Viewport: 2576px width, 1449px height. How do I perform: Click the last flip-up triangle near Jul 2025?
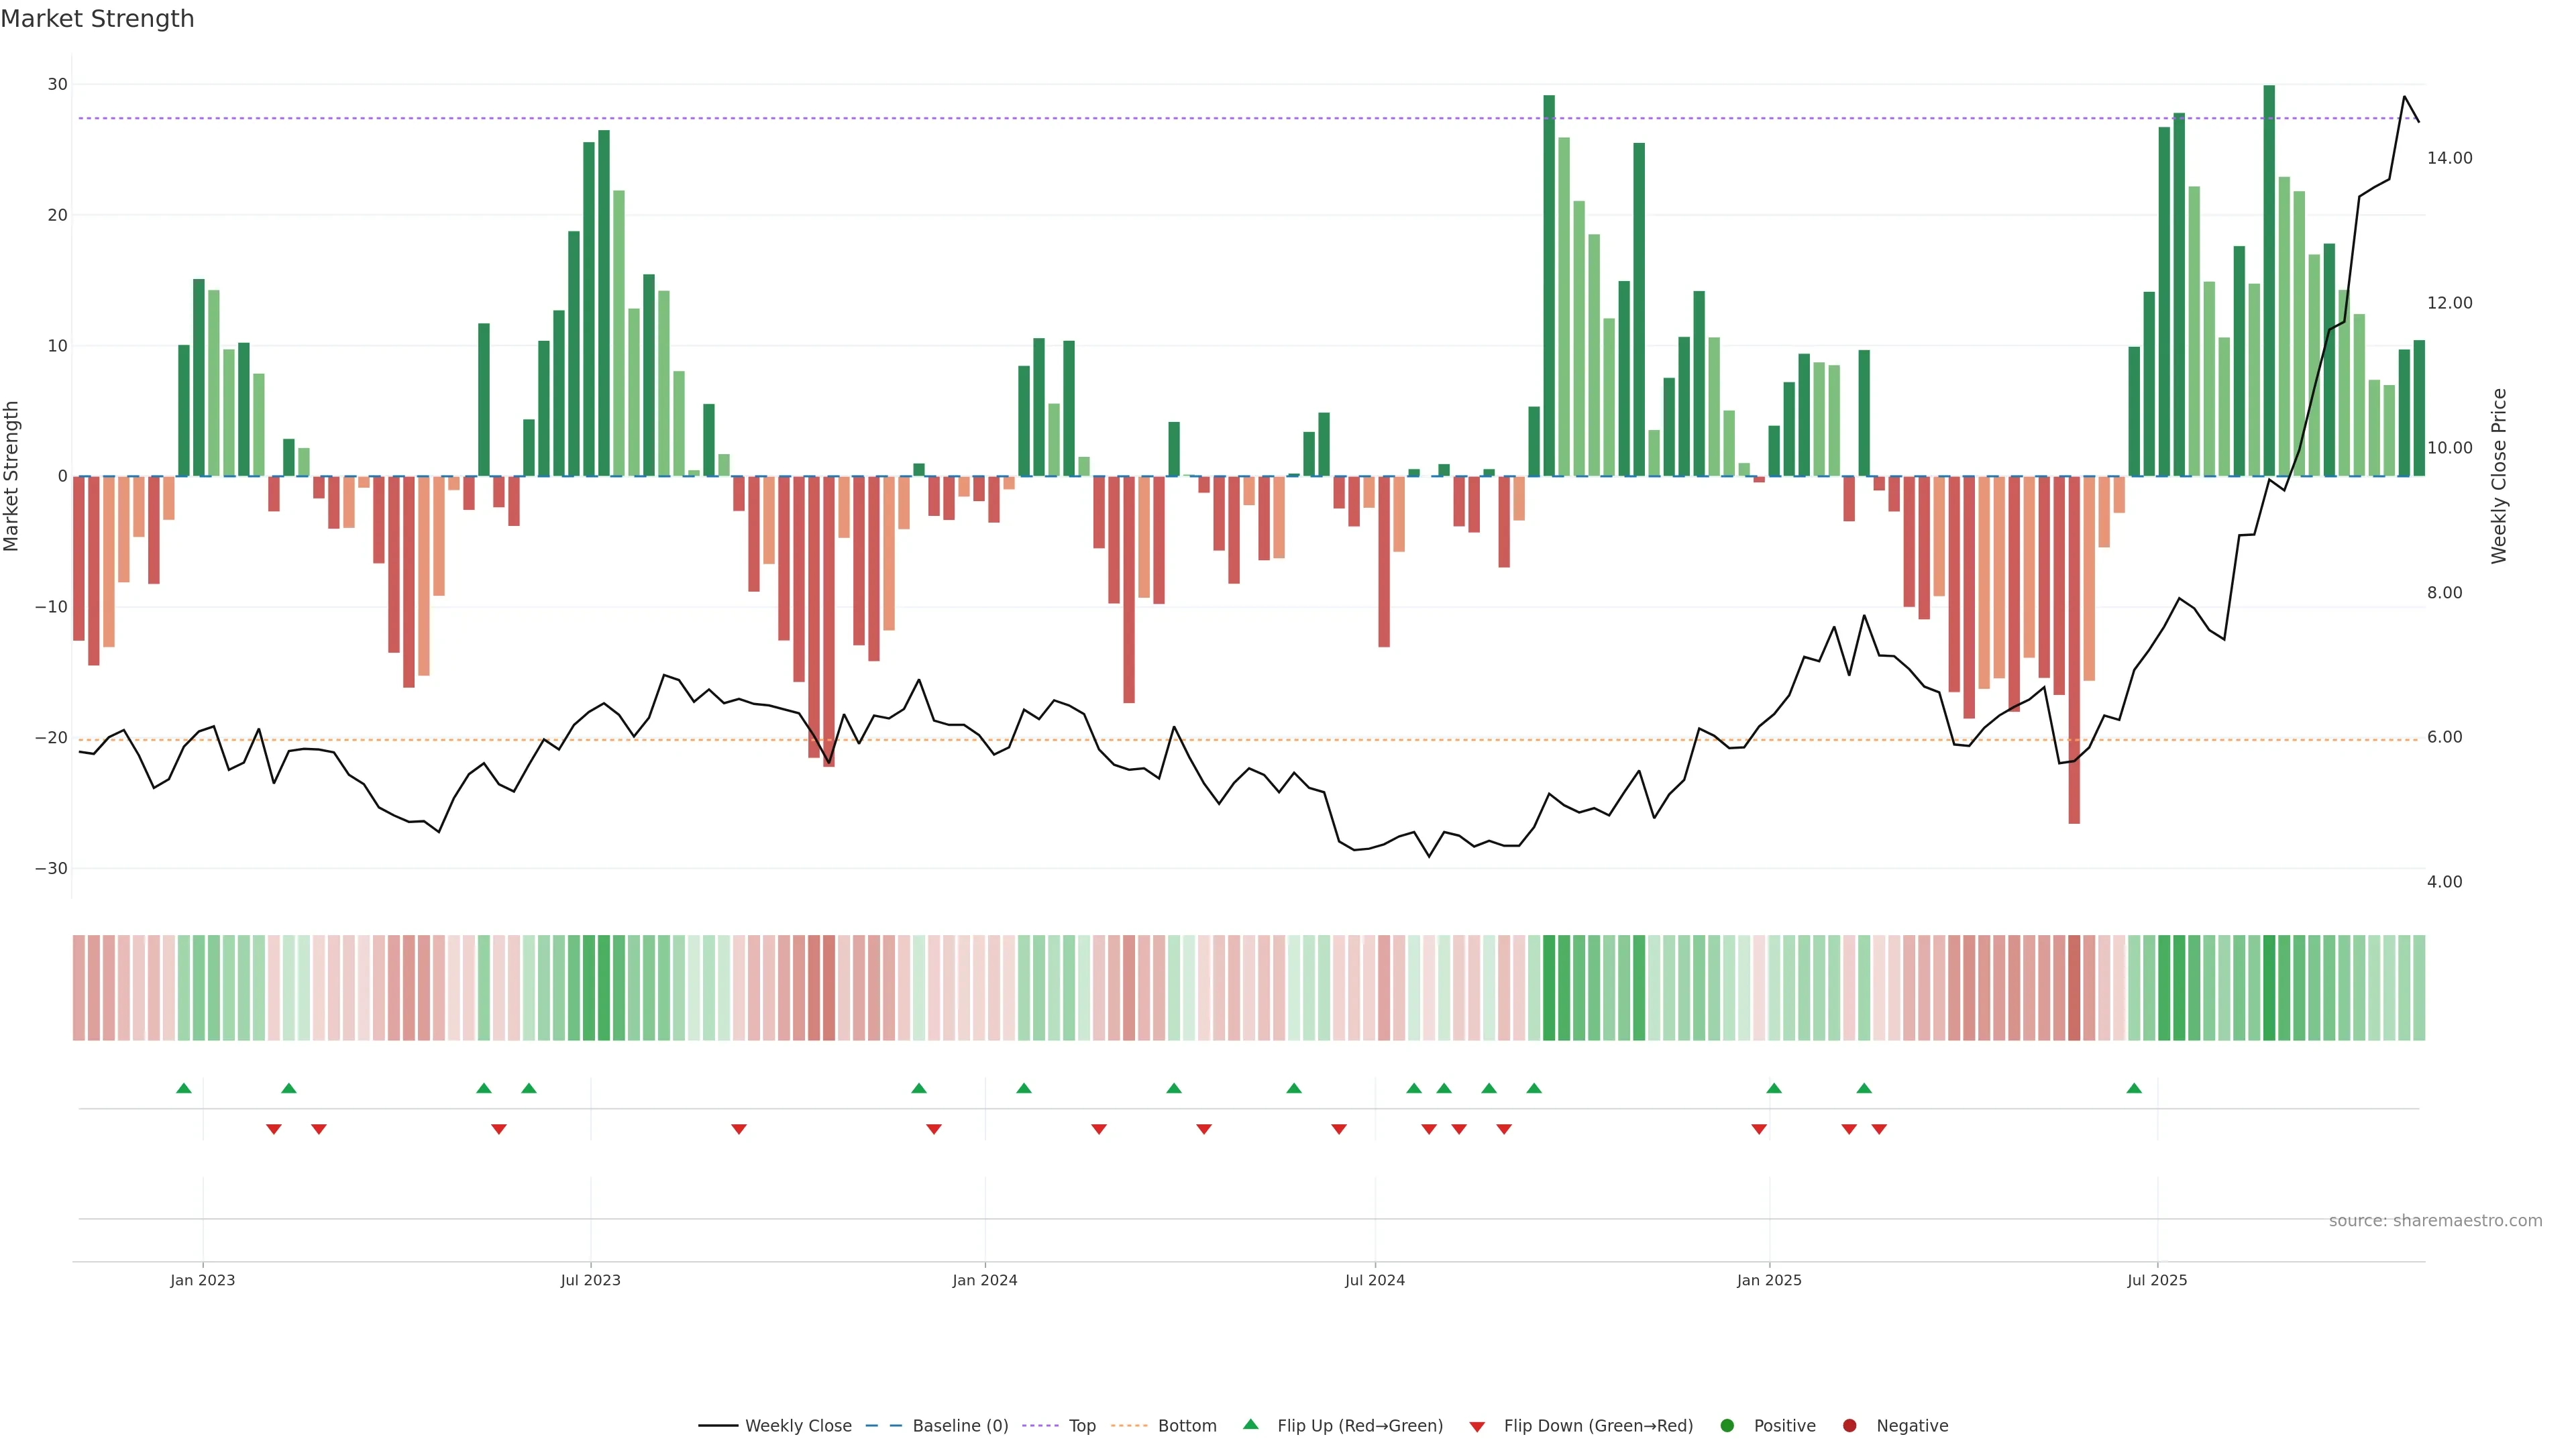pyautogui.click(x=2134, y=1088)
